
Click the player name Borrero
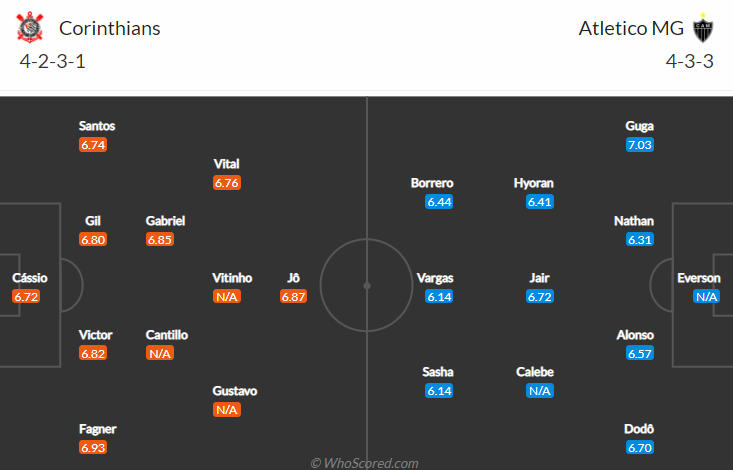432,183
